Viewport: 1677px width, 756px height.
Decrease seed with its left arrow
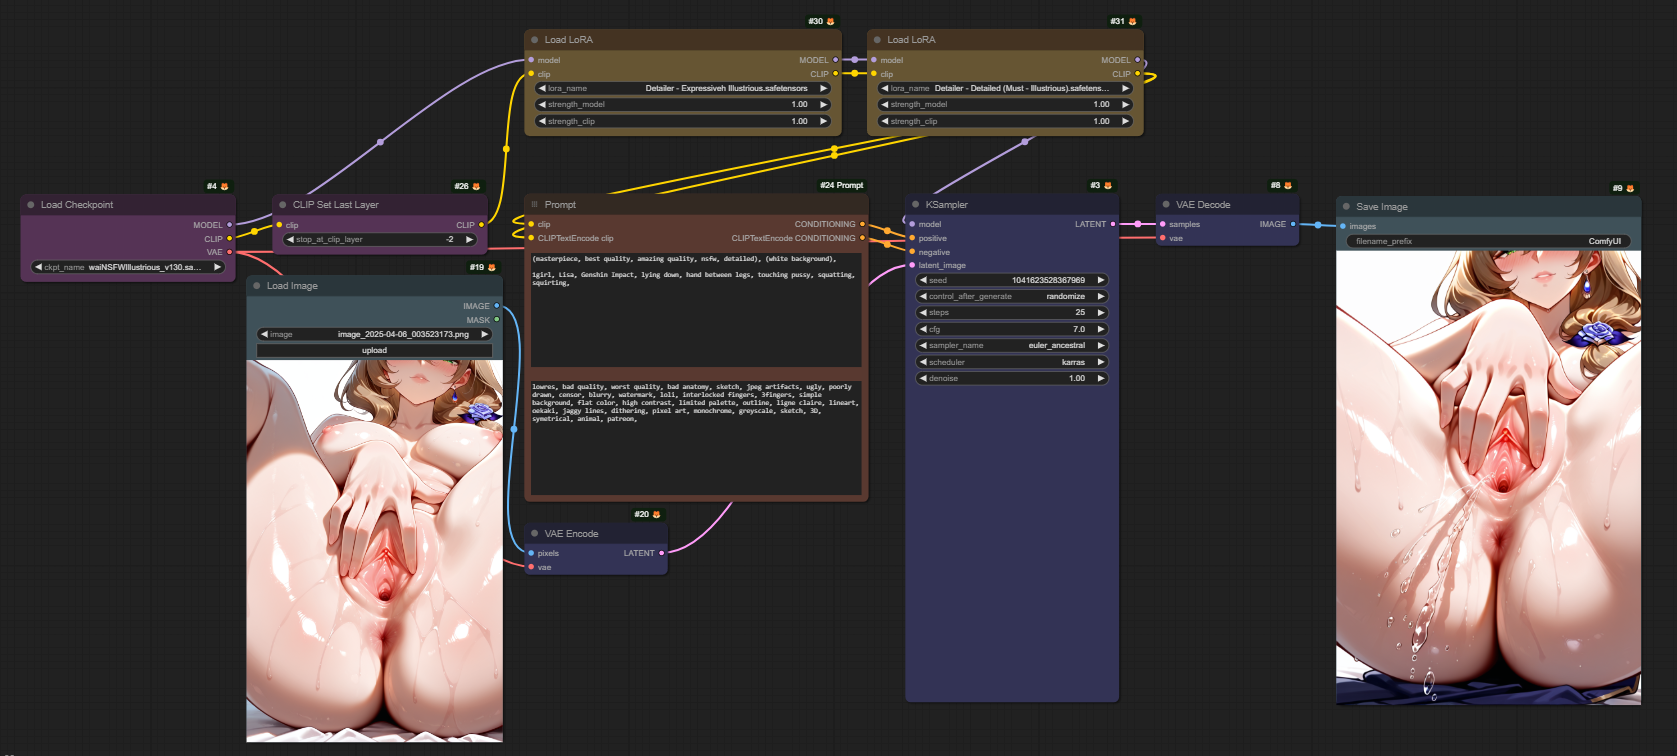923,280
